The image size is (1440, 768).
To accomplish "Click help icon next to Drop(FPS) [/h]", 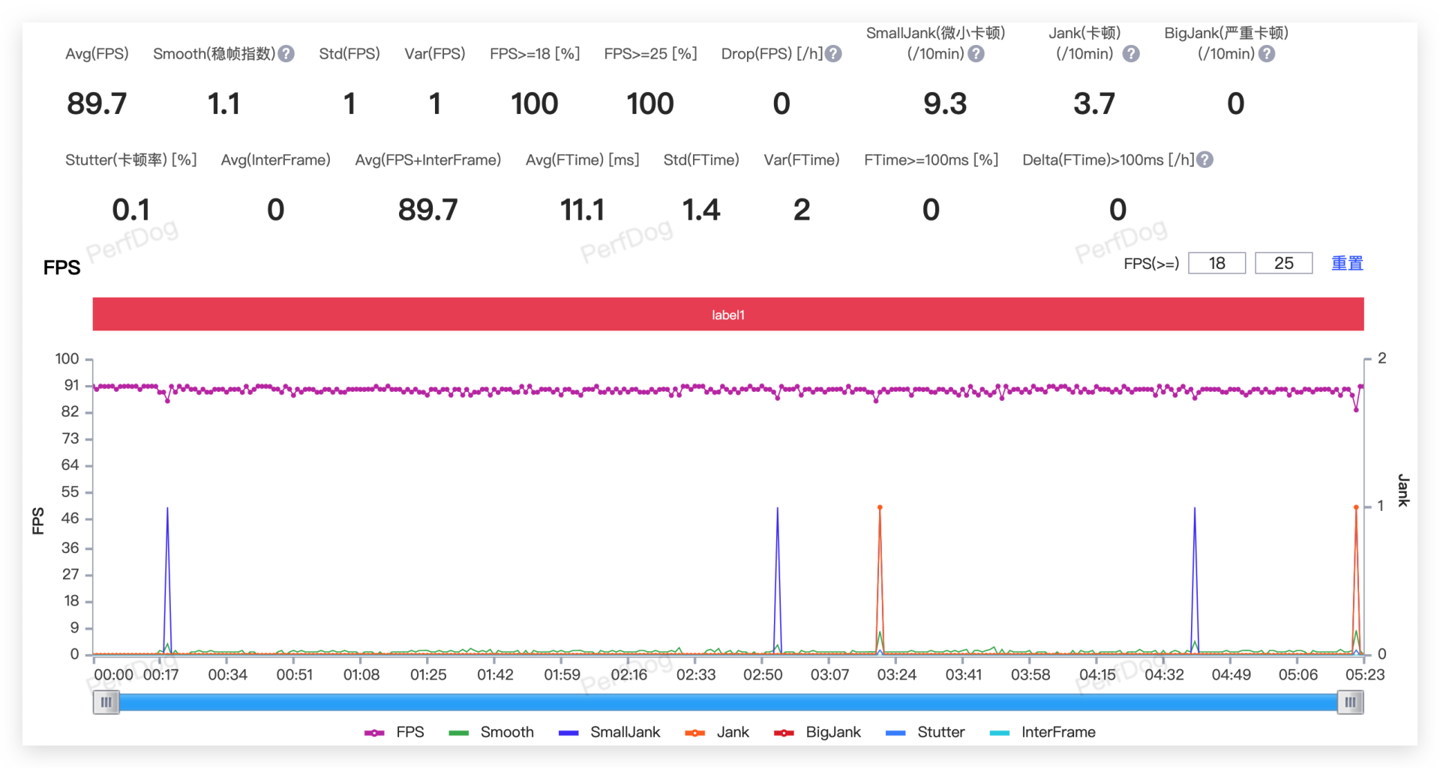I will point(833,54).
